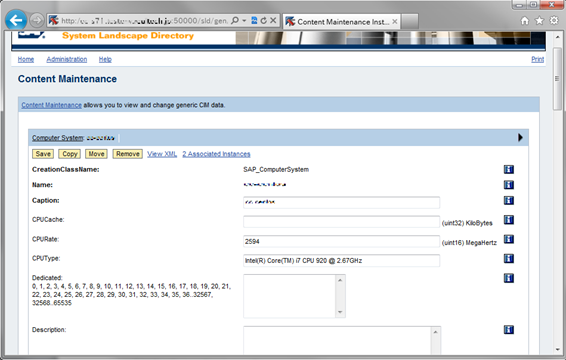Click the View XML link

point(162,154)
